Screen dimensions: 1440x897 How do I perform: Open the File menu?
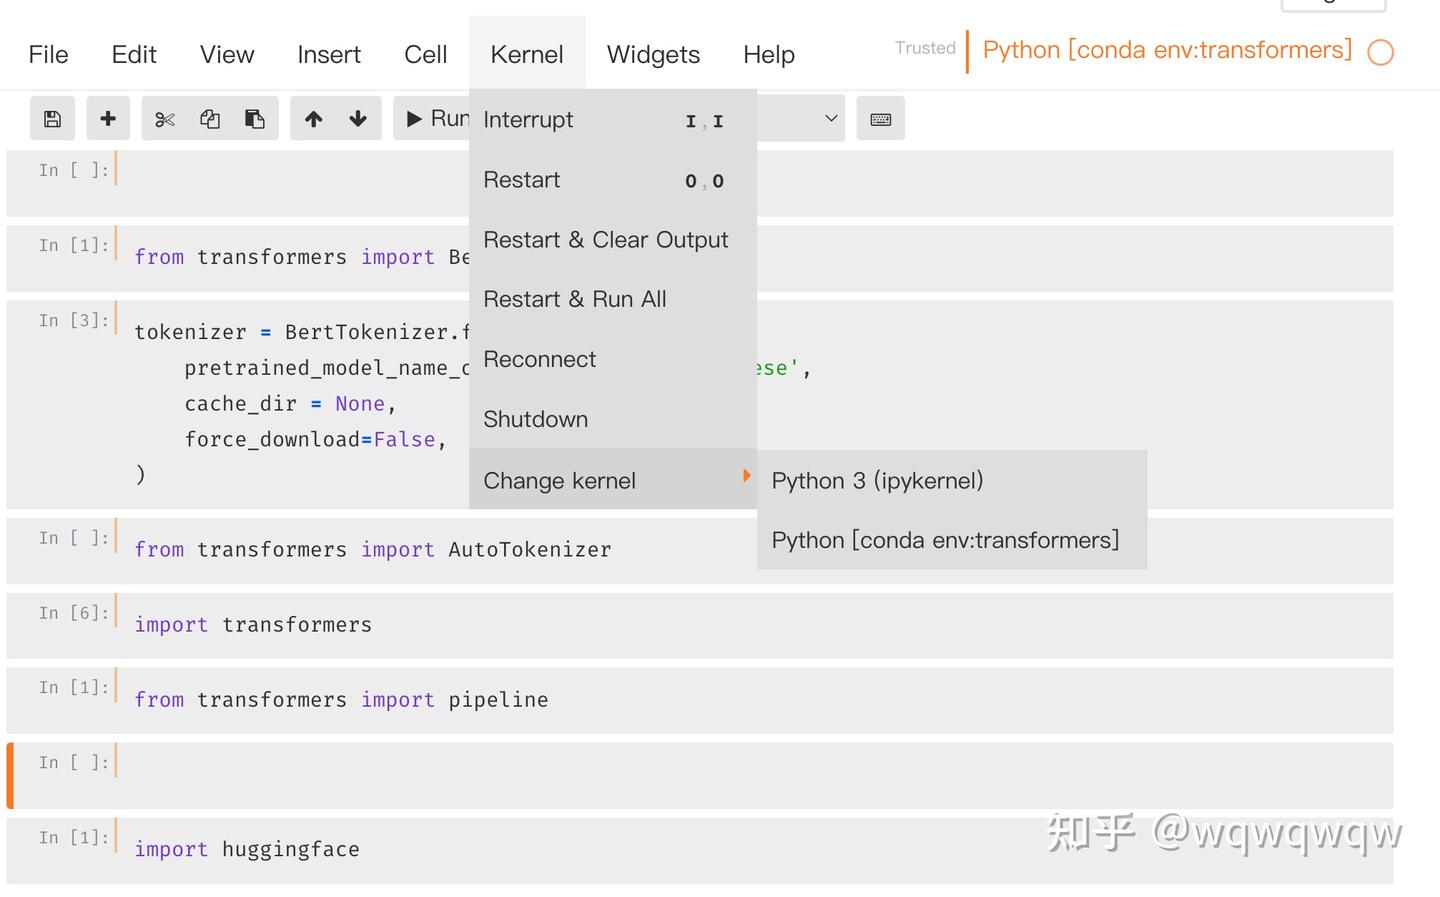click(47, 54)
